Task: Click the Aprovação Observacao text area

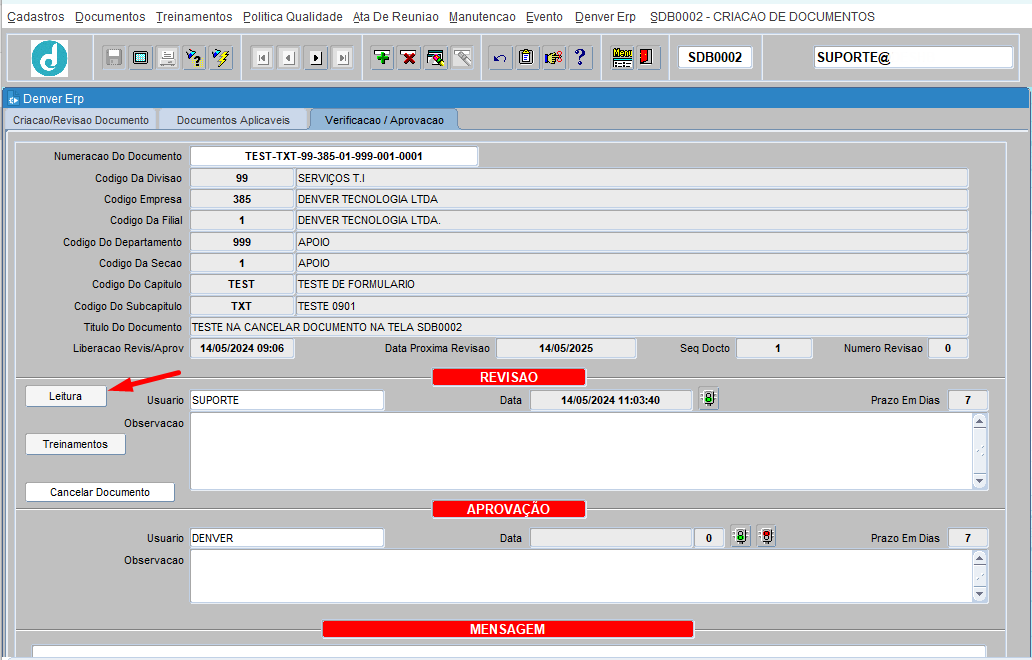Action: (x=581, y=576)
